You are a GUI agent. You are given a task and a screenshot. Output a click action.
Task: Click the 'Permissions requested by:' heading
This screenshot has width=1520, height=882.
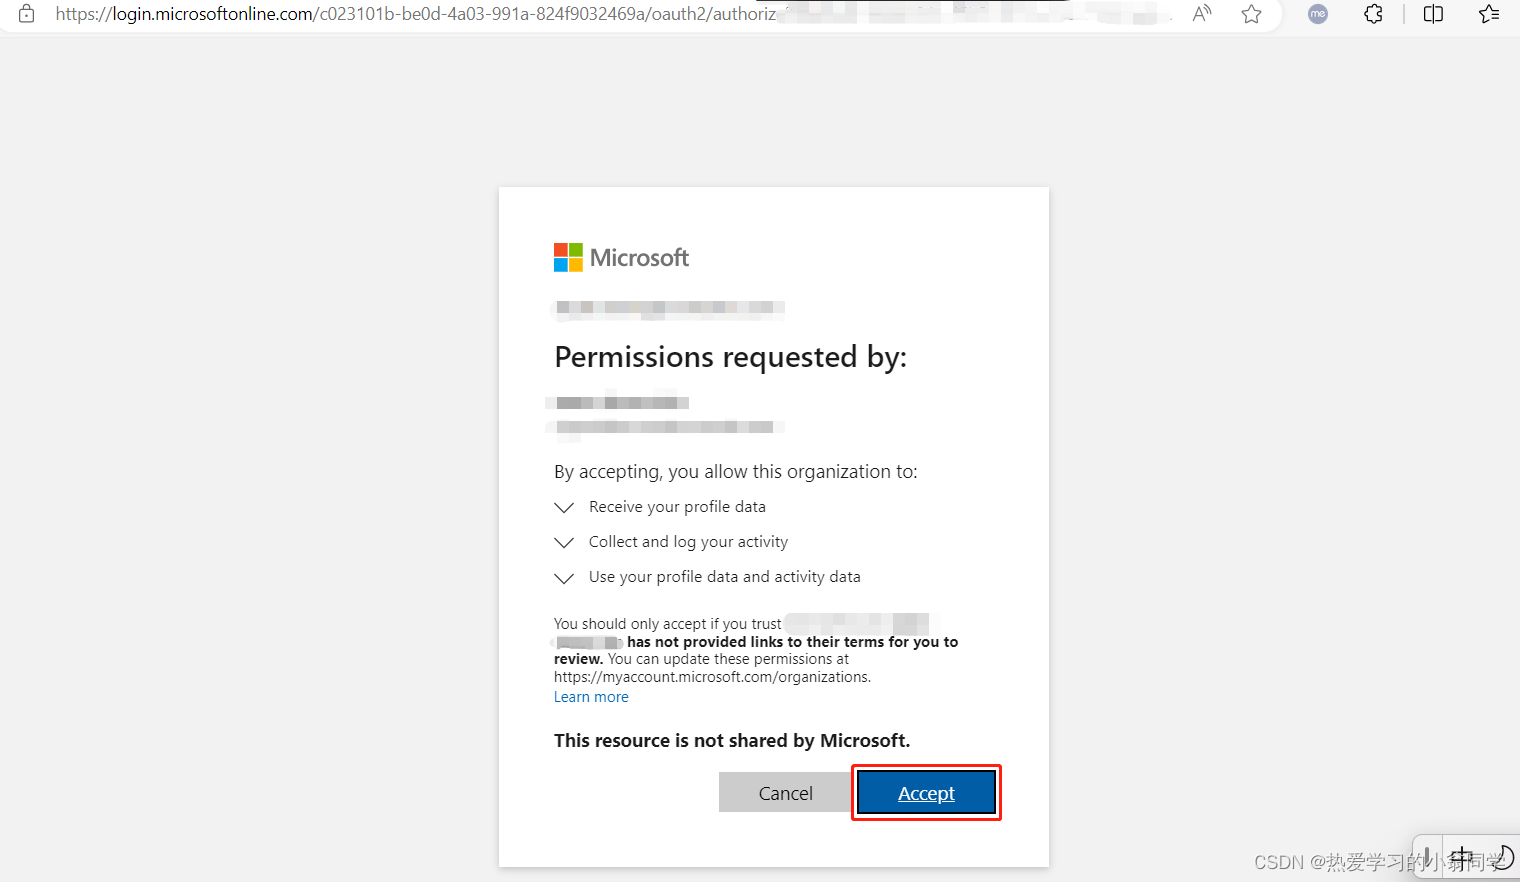(731, 357)
